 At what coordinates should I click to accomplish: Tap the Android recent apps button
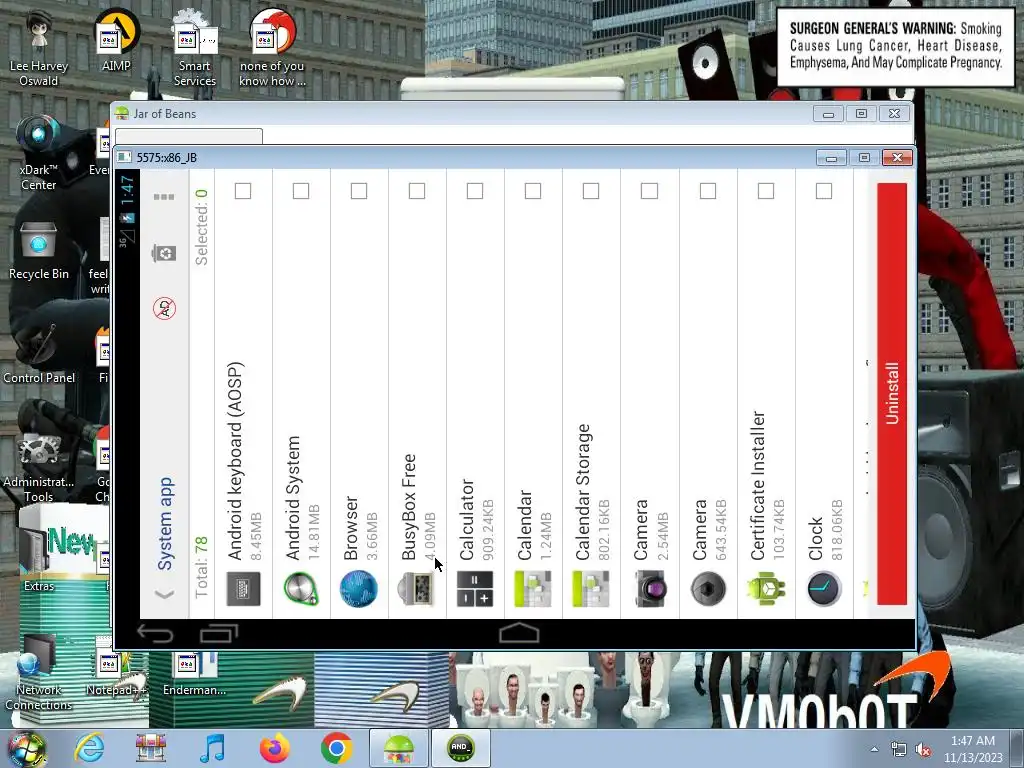point(219,633)
